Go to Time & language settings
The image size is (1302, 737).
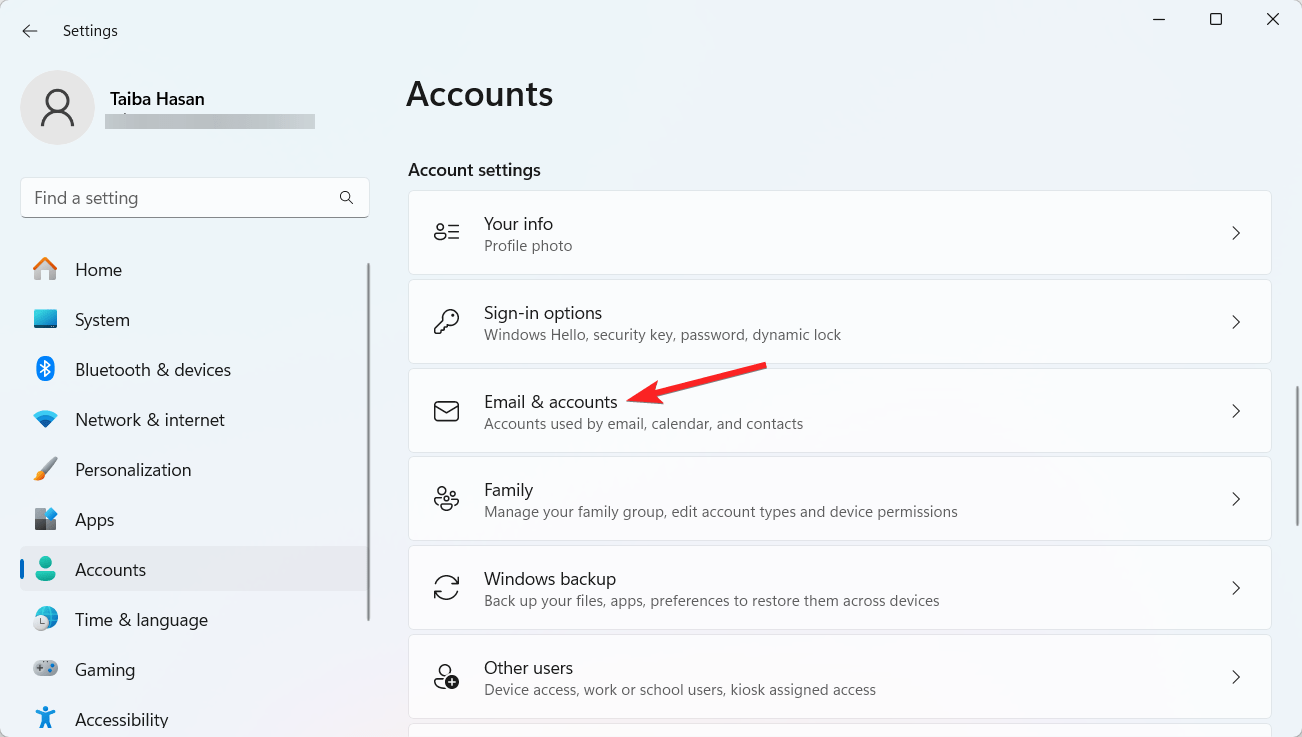(x=141, y=620)
